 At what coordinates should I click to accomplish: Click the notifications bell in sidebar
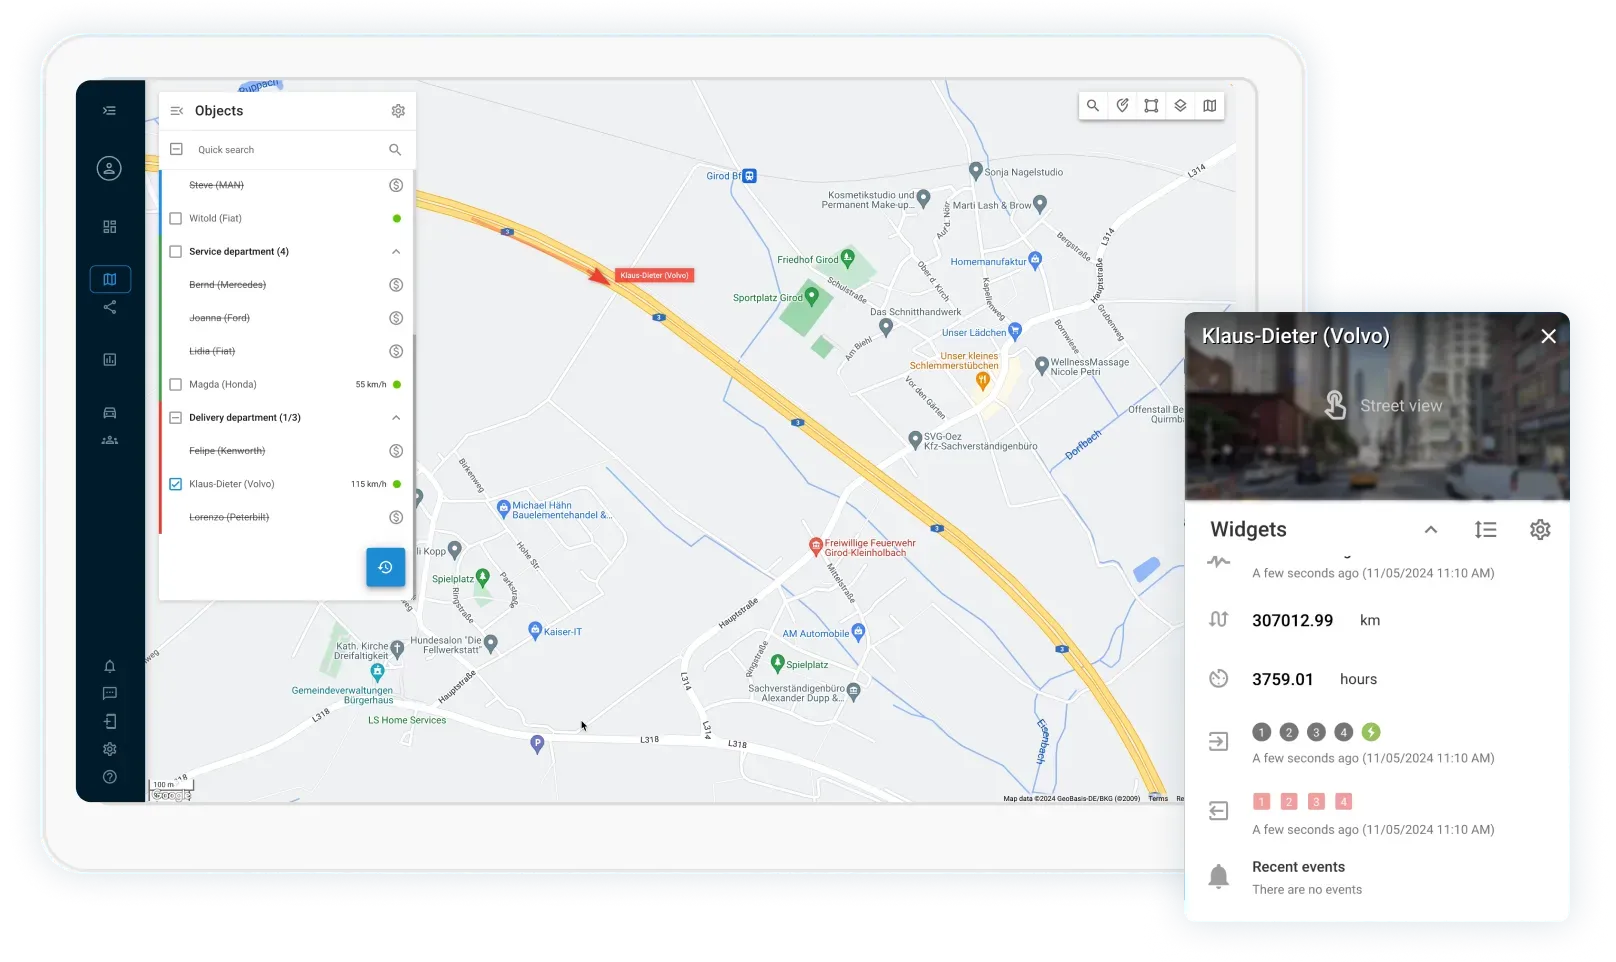(x=110, y=666)
